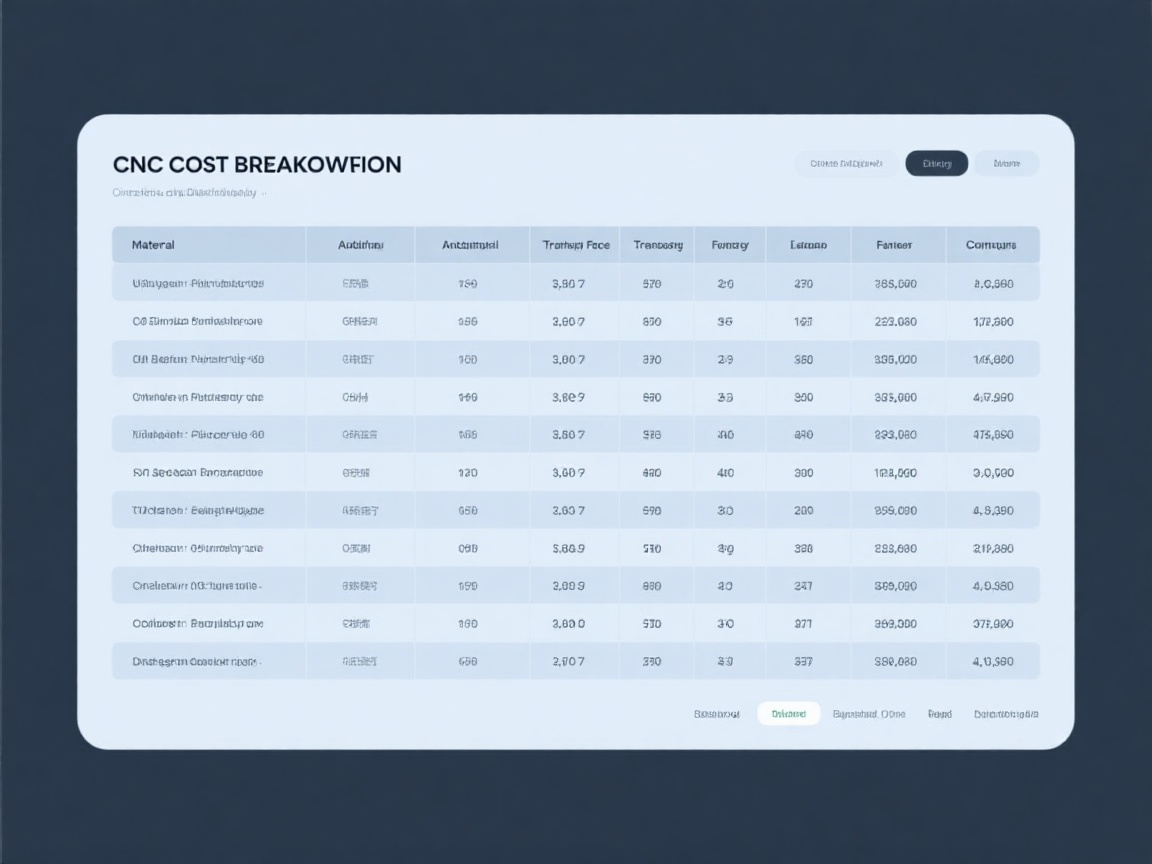Select the second data row of the table
The width and height of the screenshot is (1152, 864).
click(400, 321)
